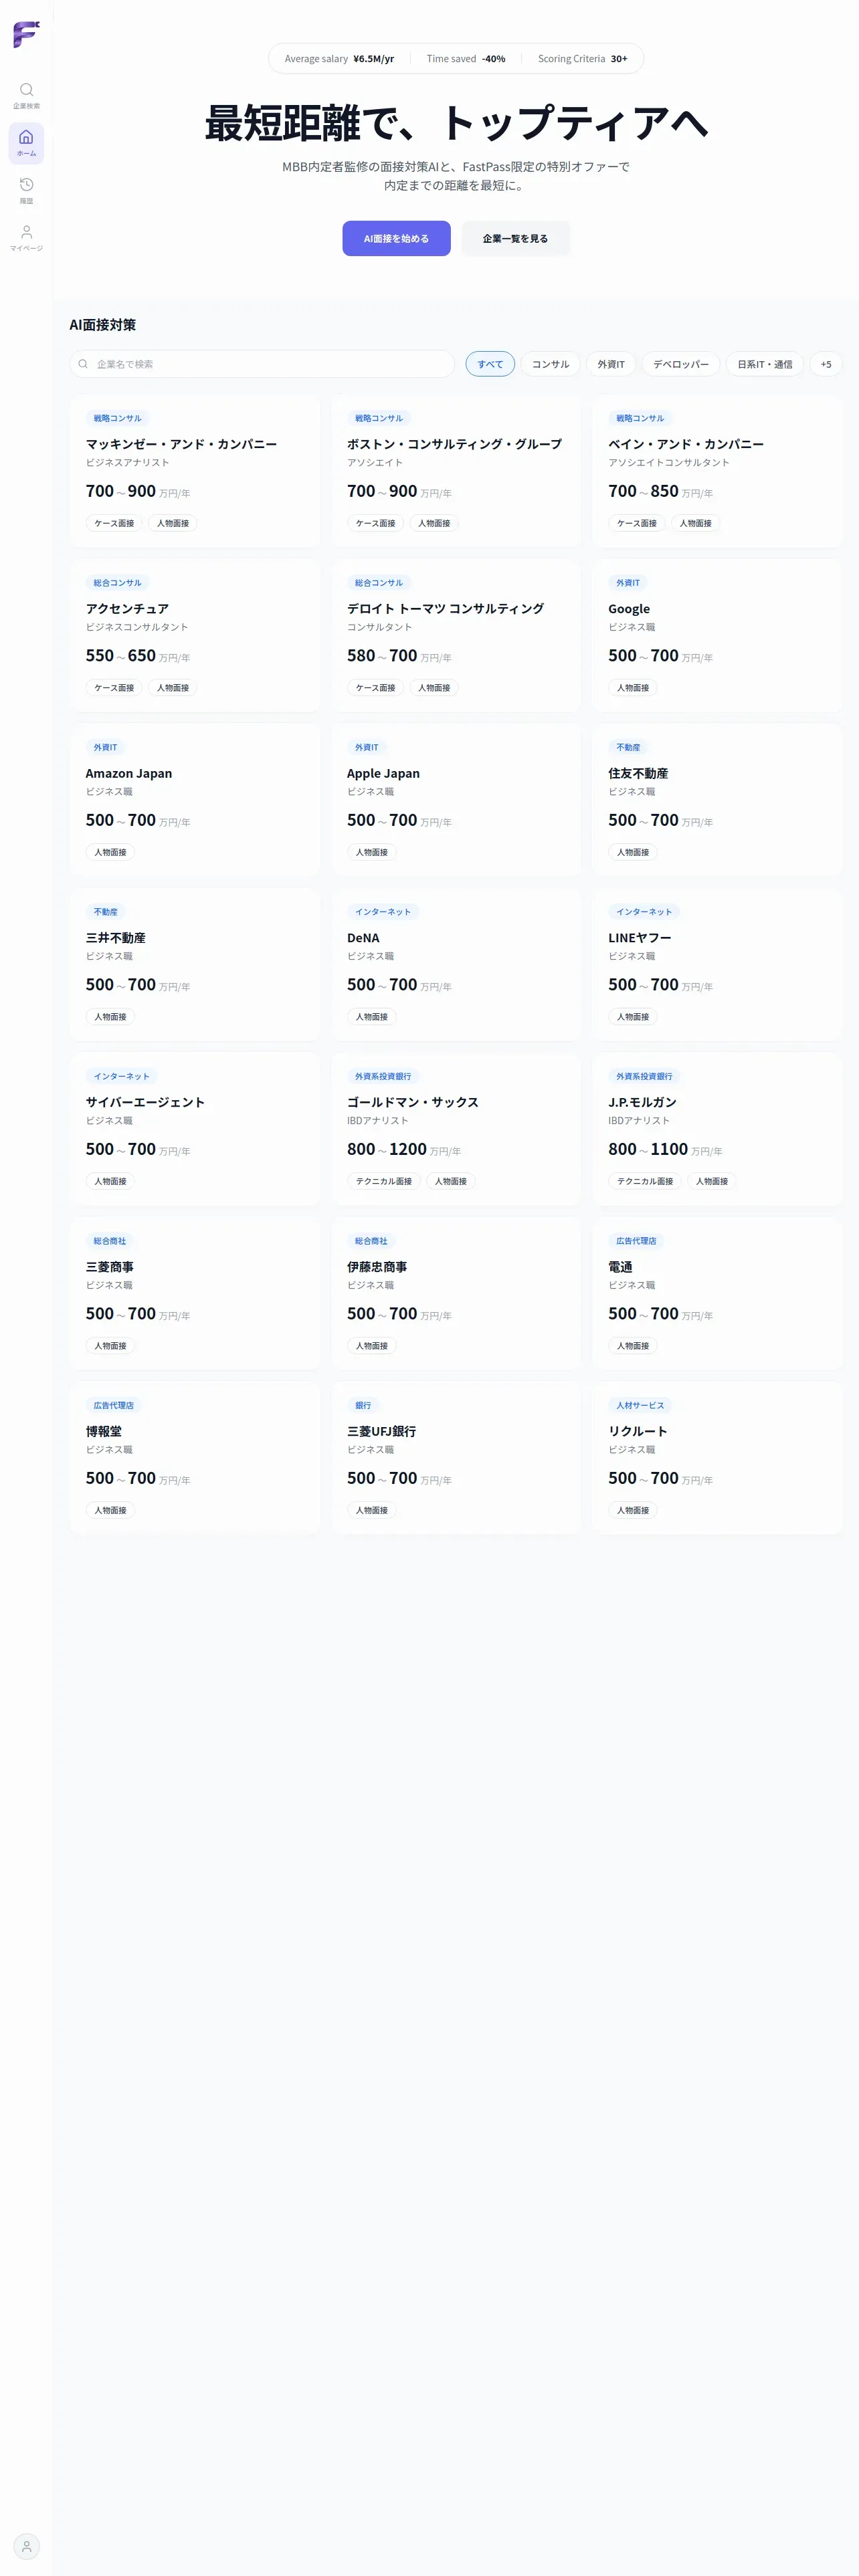This screenshot has height=2576, width=859.
Task: Open the アクセンチュア company card
Action: [195, 635]
